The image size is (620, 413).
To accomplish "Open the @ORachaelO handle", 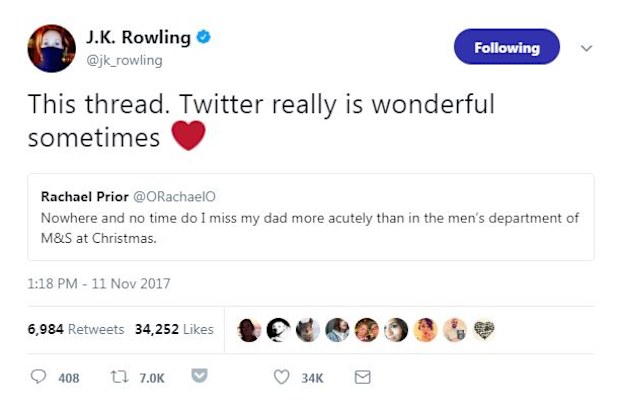I will [174, 197].
